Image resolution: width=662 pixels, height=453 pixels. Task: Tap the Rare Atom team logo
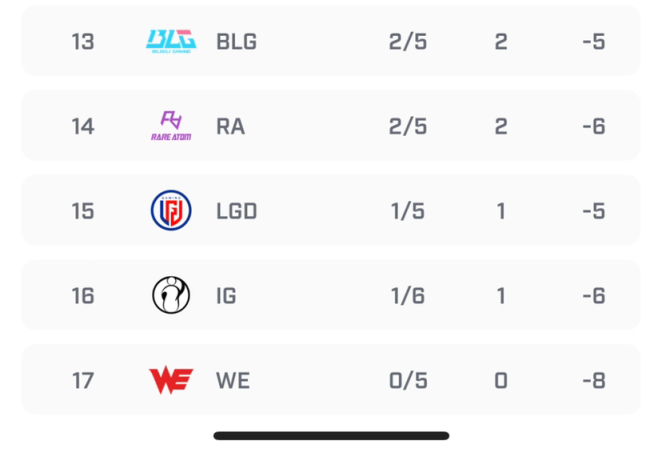(171, 126)
